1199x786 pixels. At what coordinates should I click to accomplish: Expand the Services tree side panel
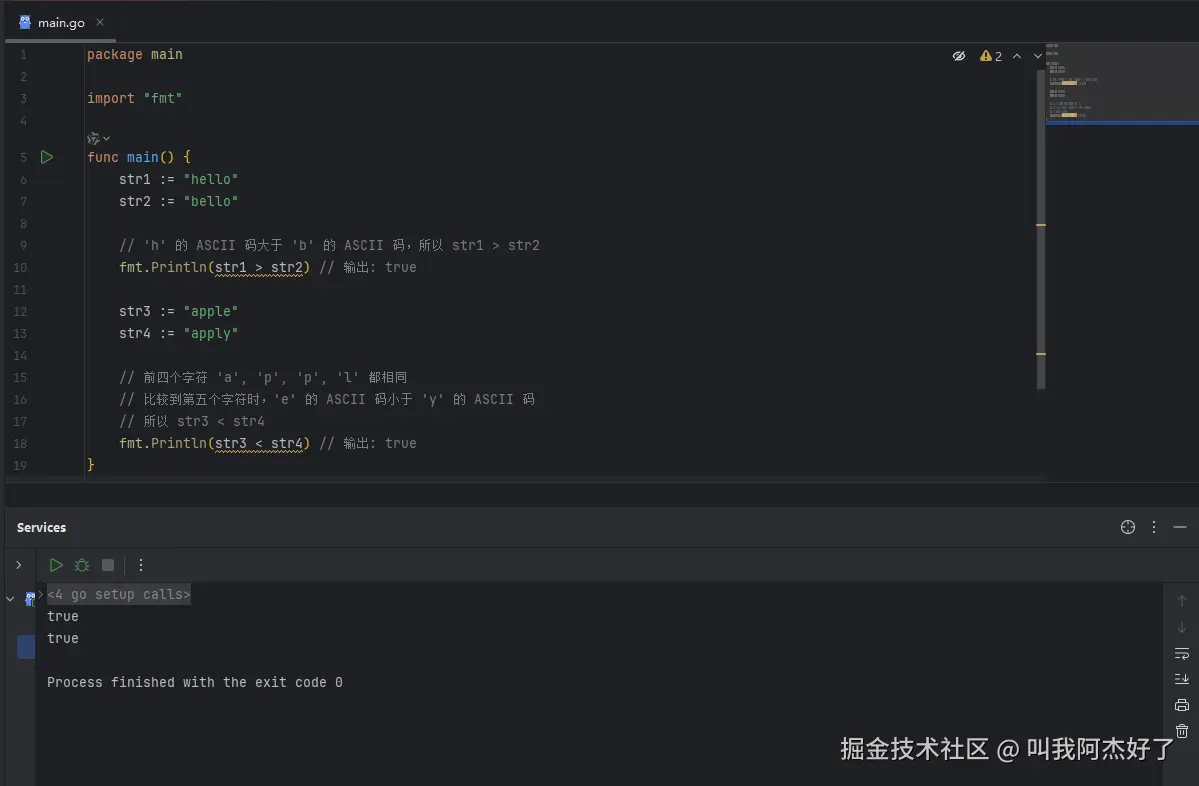18,565
